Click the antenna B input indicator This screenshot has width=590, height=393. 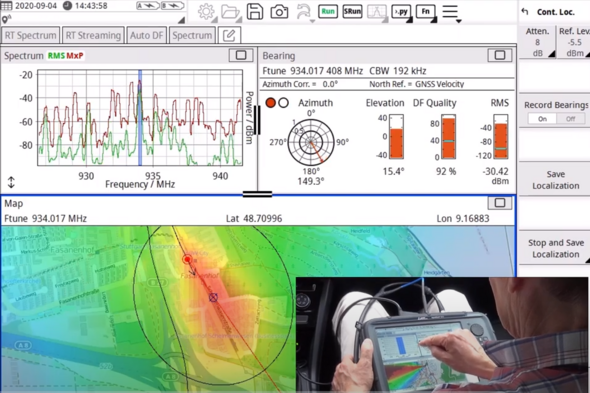tap(173, 6)
